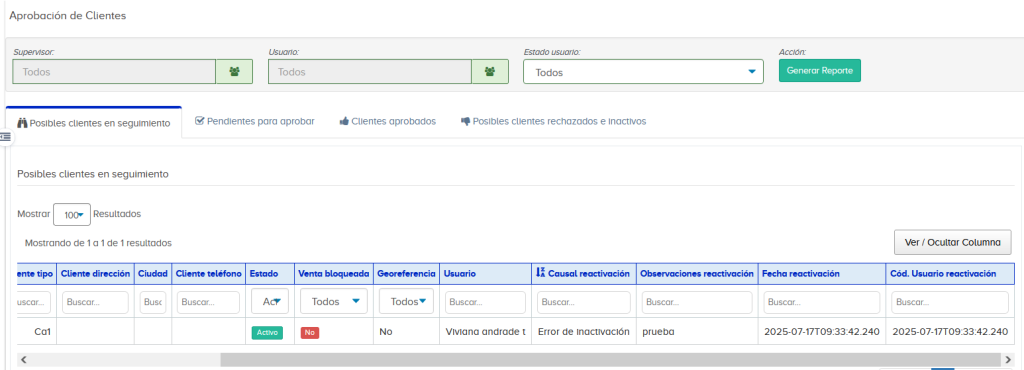Select Error de inactivación cell
The width and height of the screenshot is (1024, 370).
pos(584,331)
